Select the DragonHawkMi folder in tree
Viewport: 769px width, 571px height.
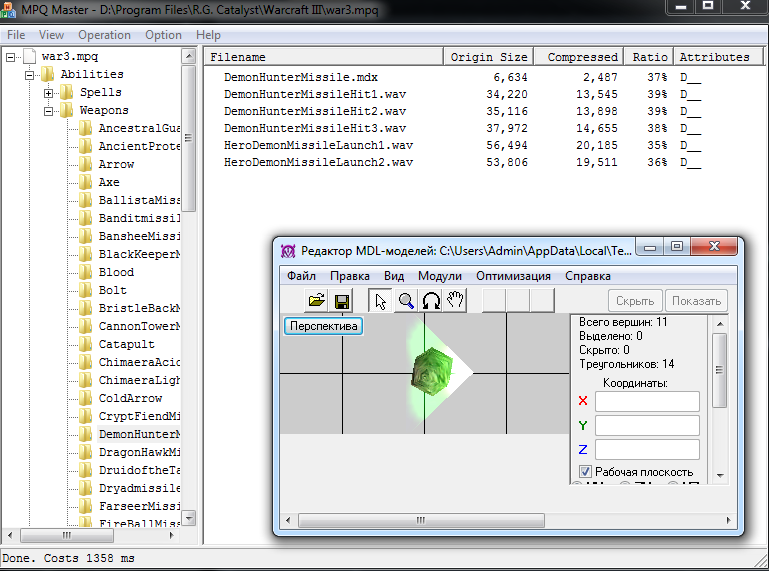(139, 452)
